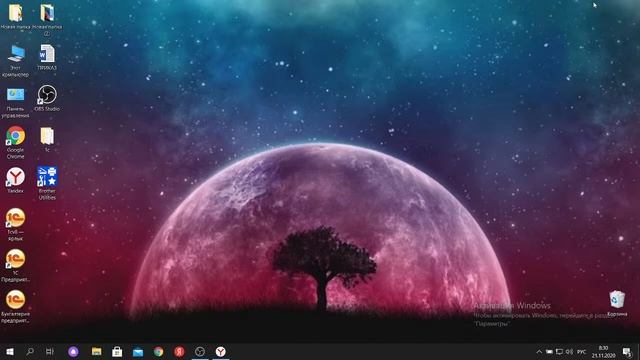Switch to Yandex Browser in the taskbar
Screen dimensions: 640x360
(x=221, y=351)
